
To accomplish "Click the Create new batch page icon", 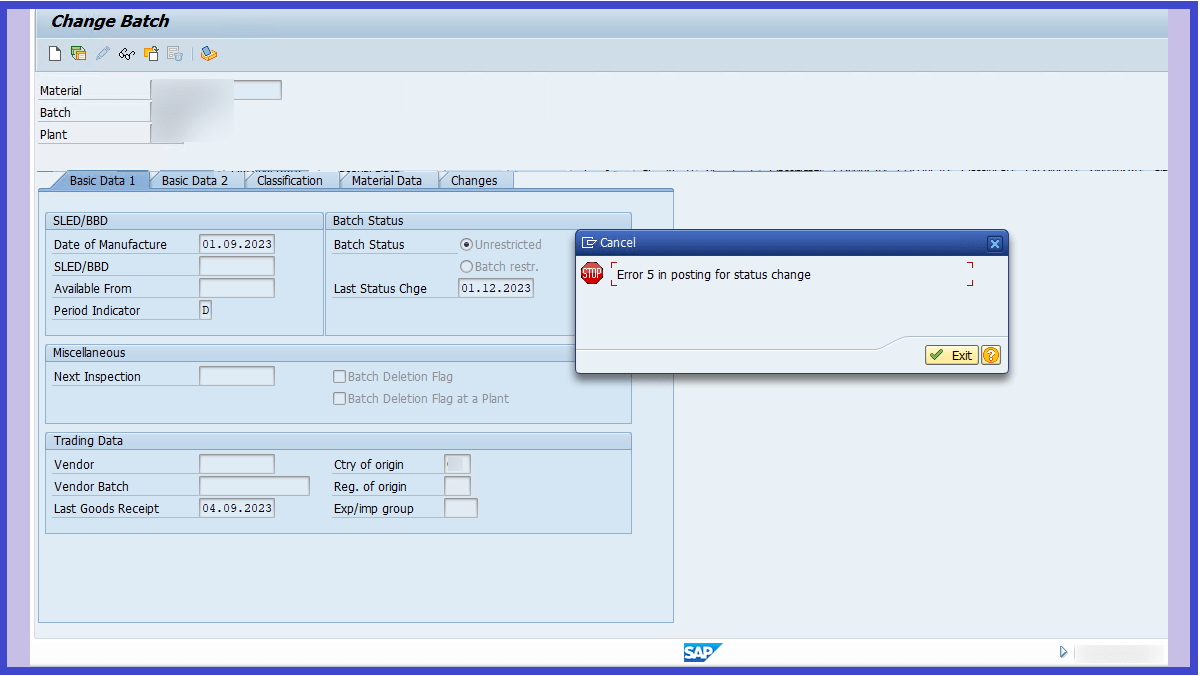I will (55, 54).
